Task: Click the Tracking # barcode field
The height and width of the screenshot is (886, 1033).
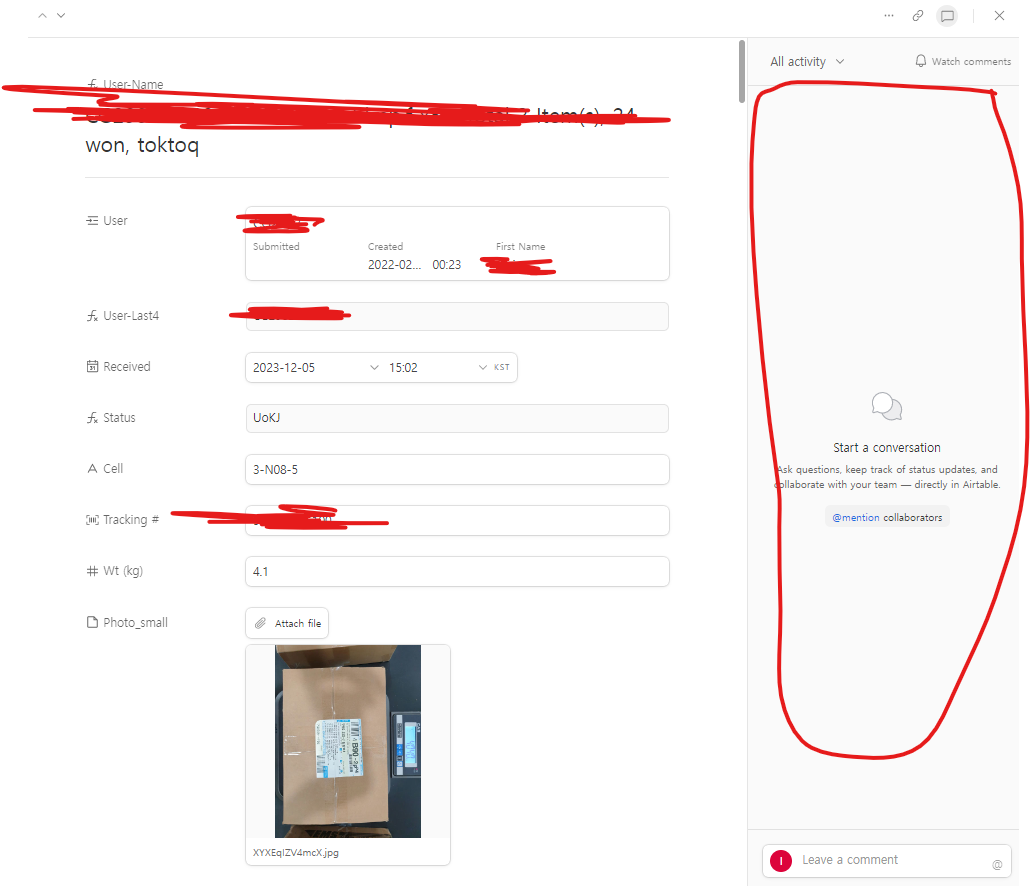Action: point(457,520)
